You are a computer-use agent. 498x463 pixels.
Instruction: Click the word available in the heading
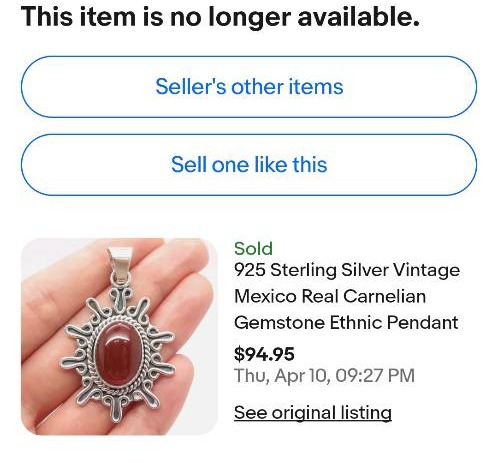coord(358,17)
